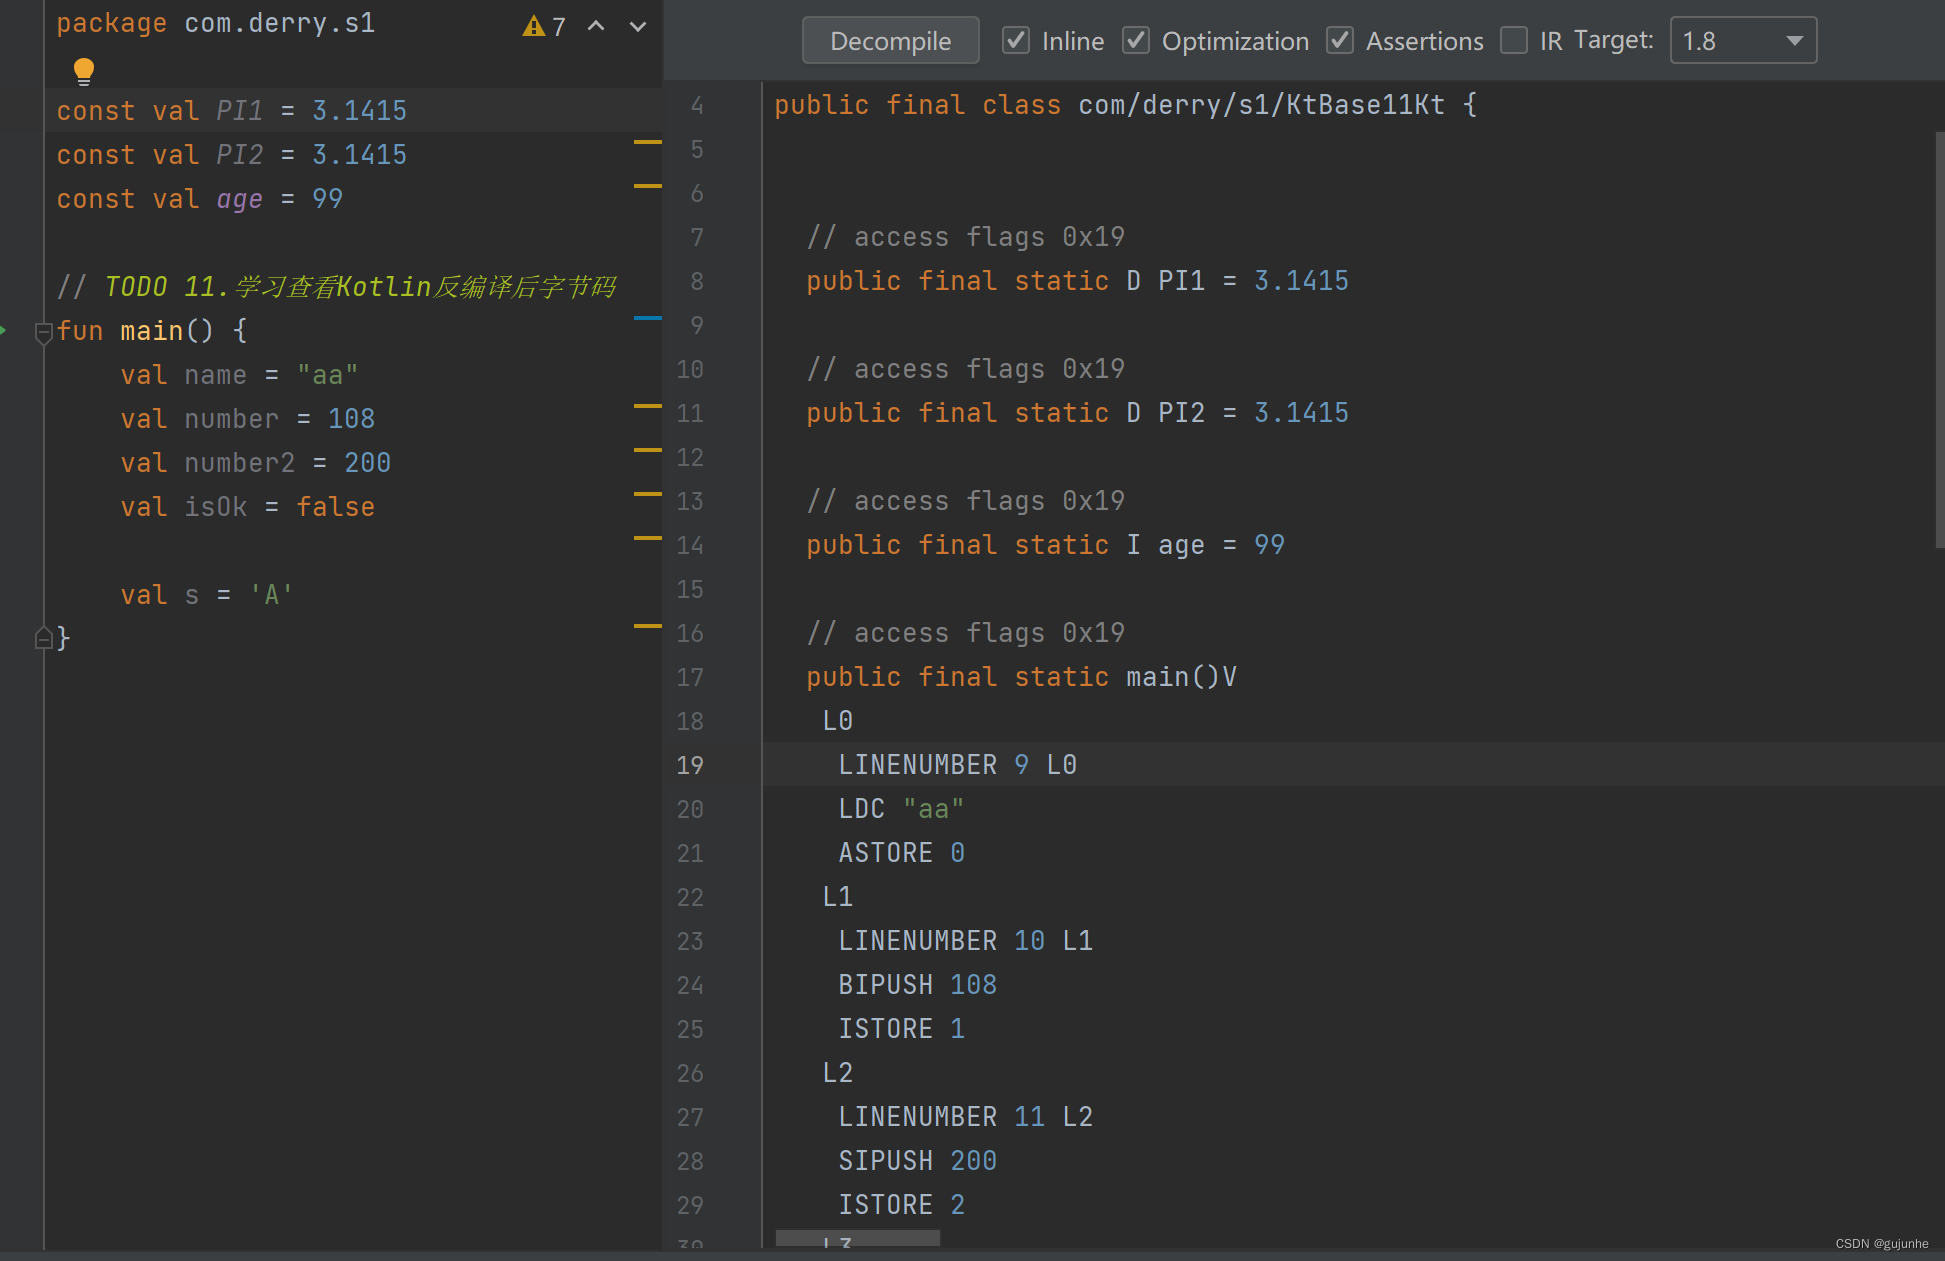
Task: Click the change marker beside the closing brace
Action: point(646,627)
